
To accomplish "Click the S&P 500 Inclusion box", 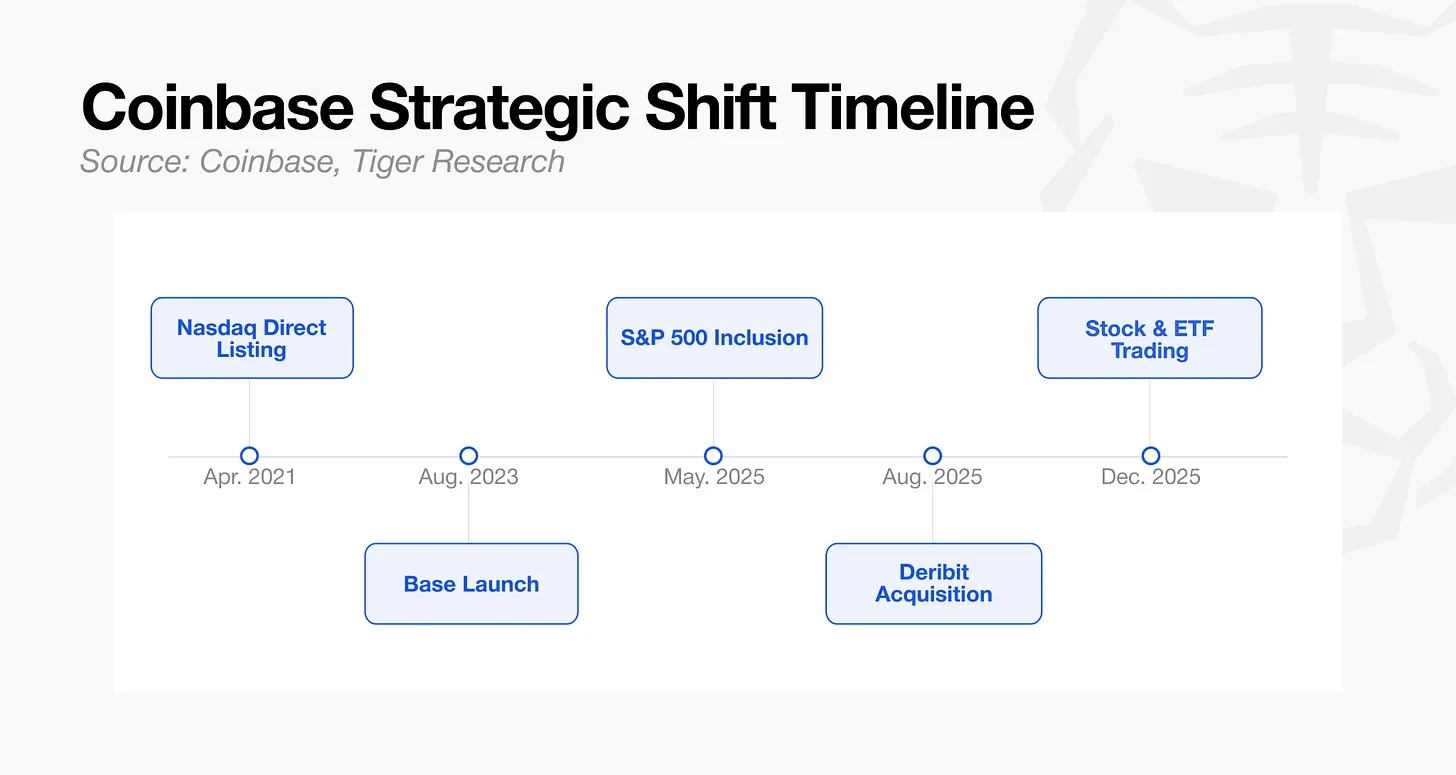I will point(714,338).
